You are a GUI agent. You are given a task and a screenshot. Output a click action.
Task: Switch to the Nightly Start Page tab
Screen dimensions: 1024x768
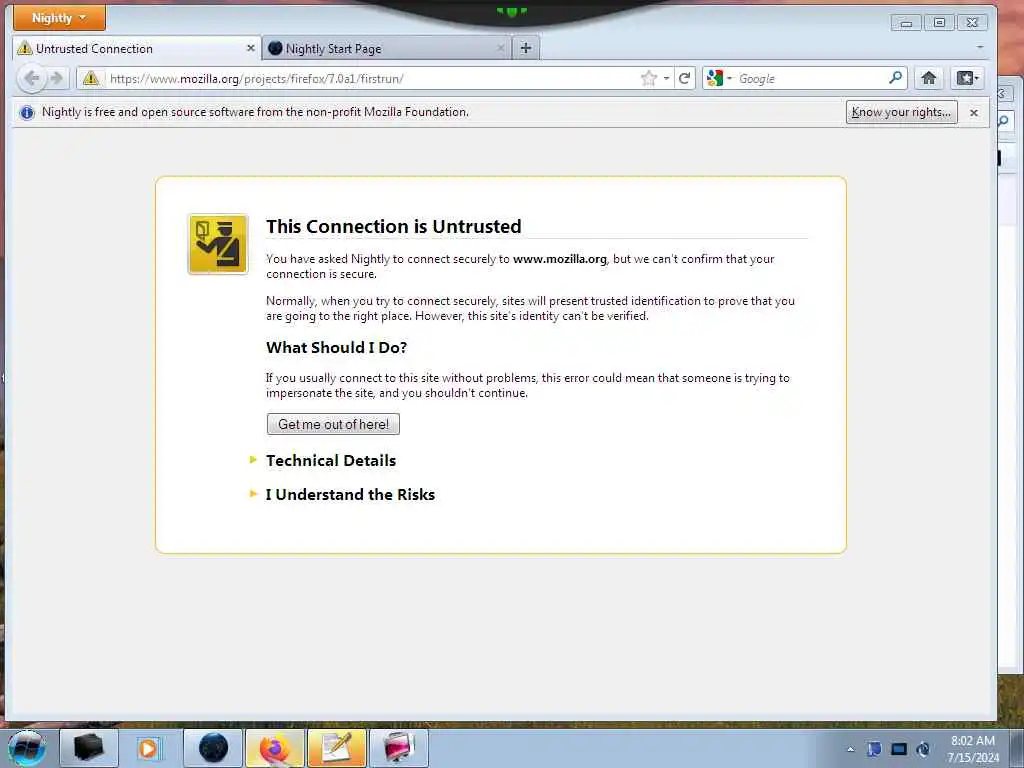(386, 48)
